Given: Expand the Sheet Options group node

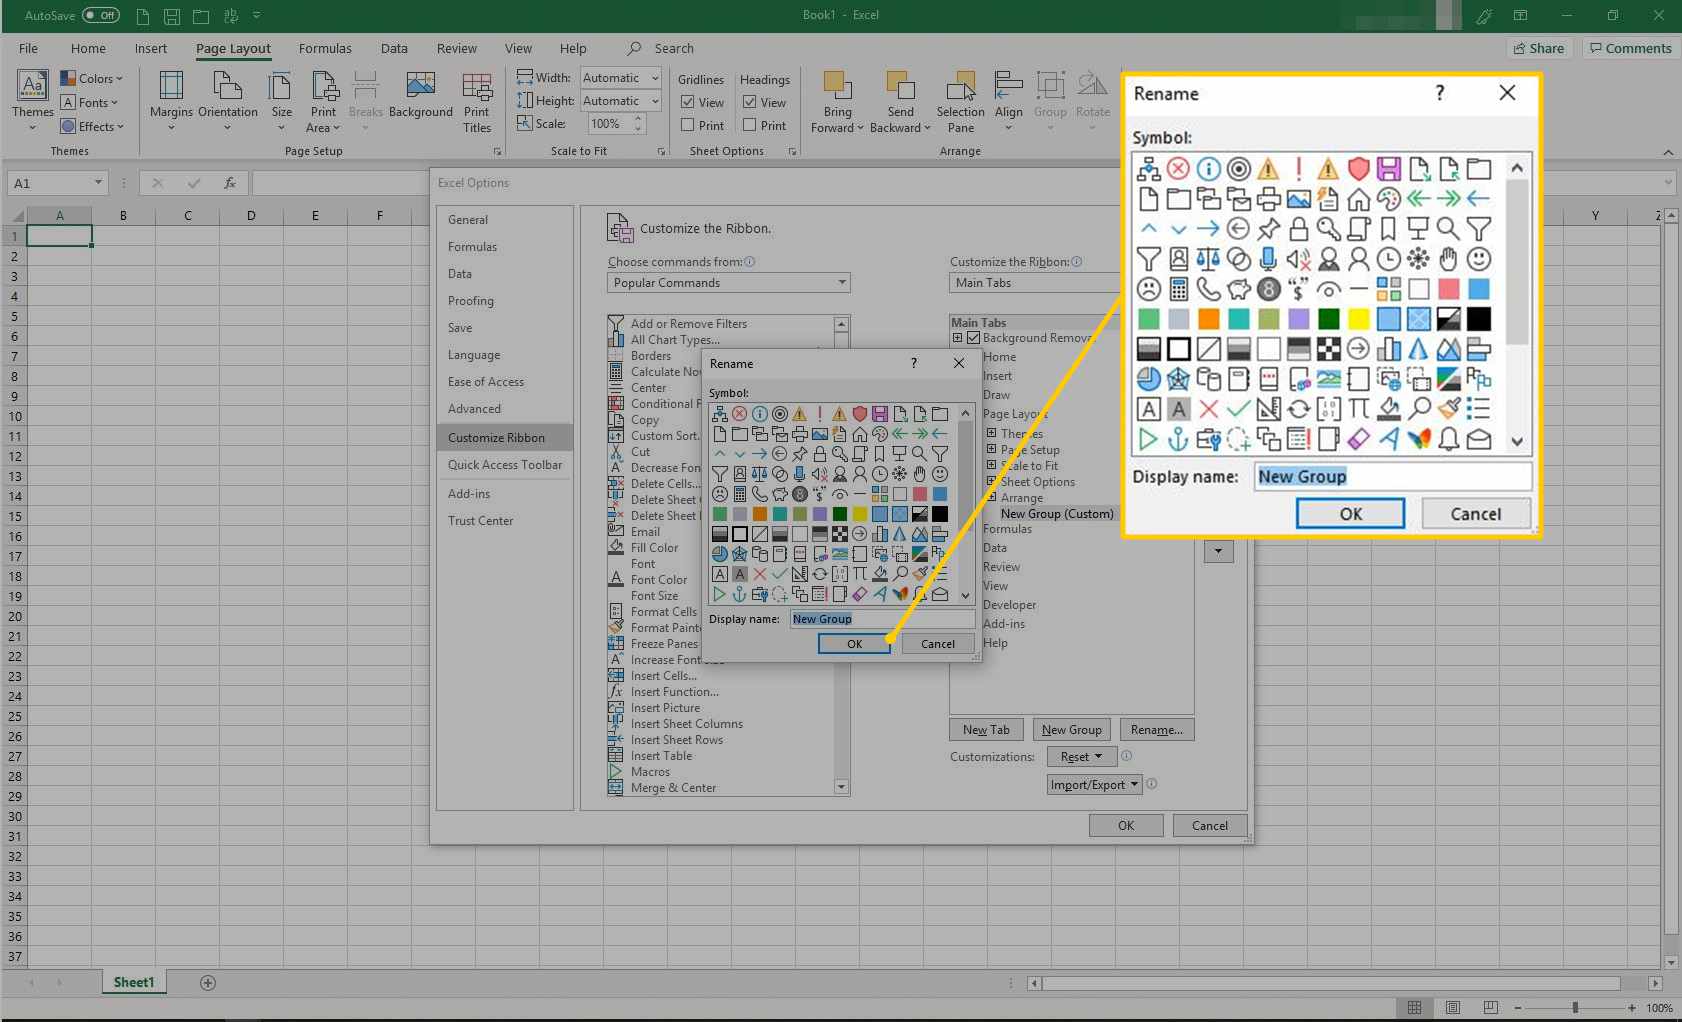Looking at the screenshot, I should click(991, 481).
